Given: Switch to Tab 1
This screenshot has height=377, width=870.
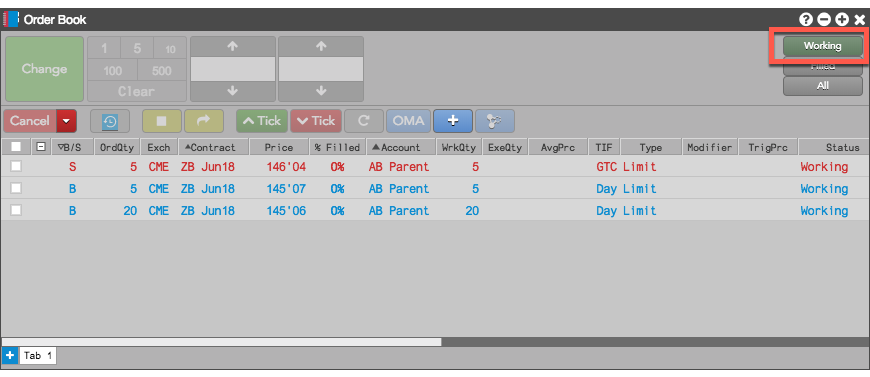Looking at the screenshot, I should point(38,356).
